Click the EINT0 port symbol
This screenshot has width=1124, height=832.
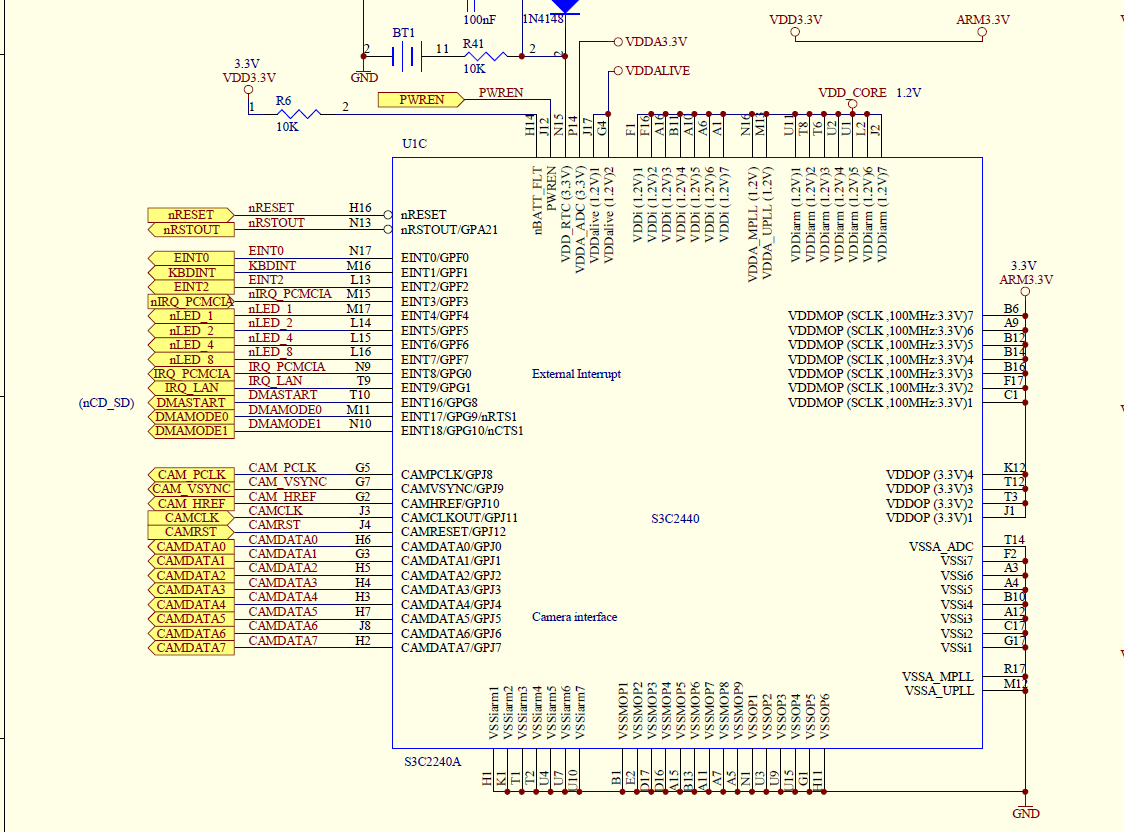191,258
